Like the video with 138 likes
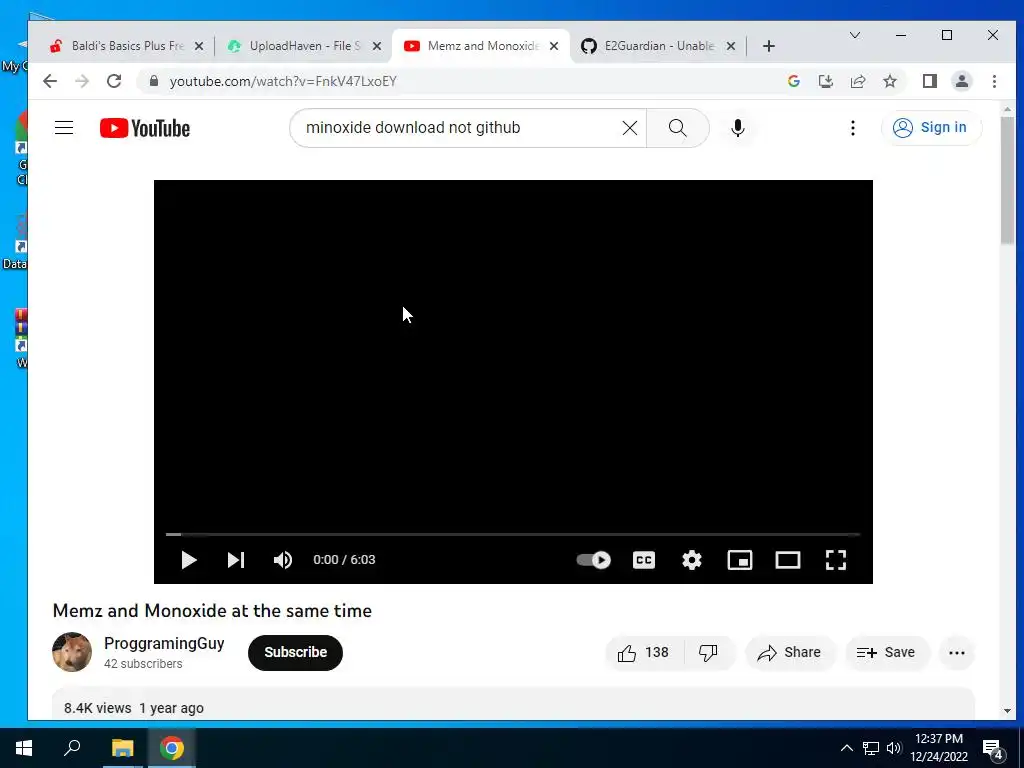The height and width of the screenshot is (768, 1024). coord(645,652)
